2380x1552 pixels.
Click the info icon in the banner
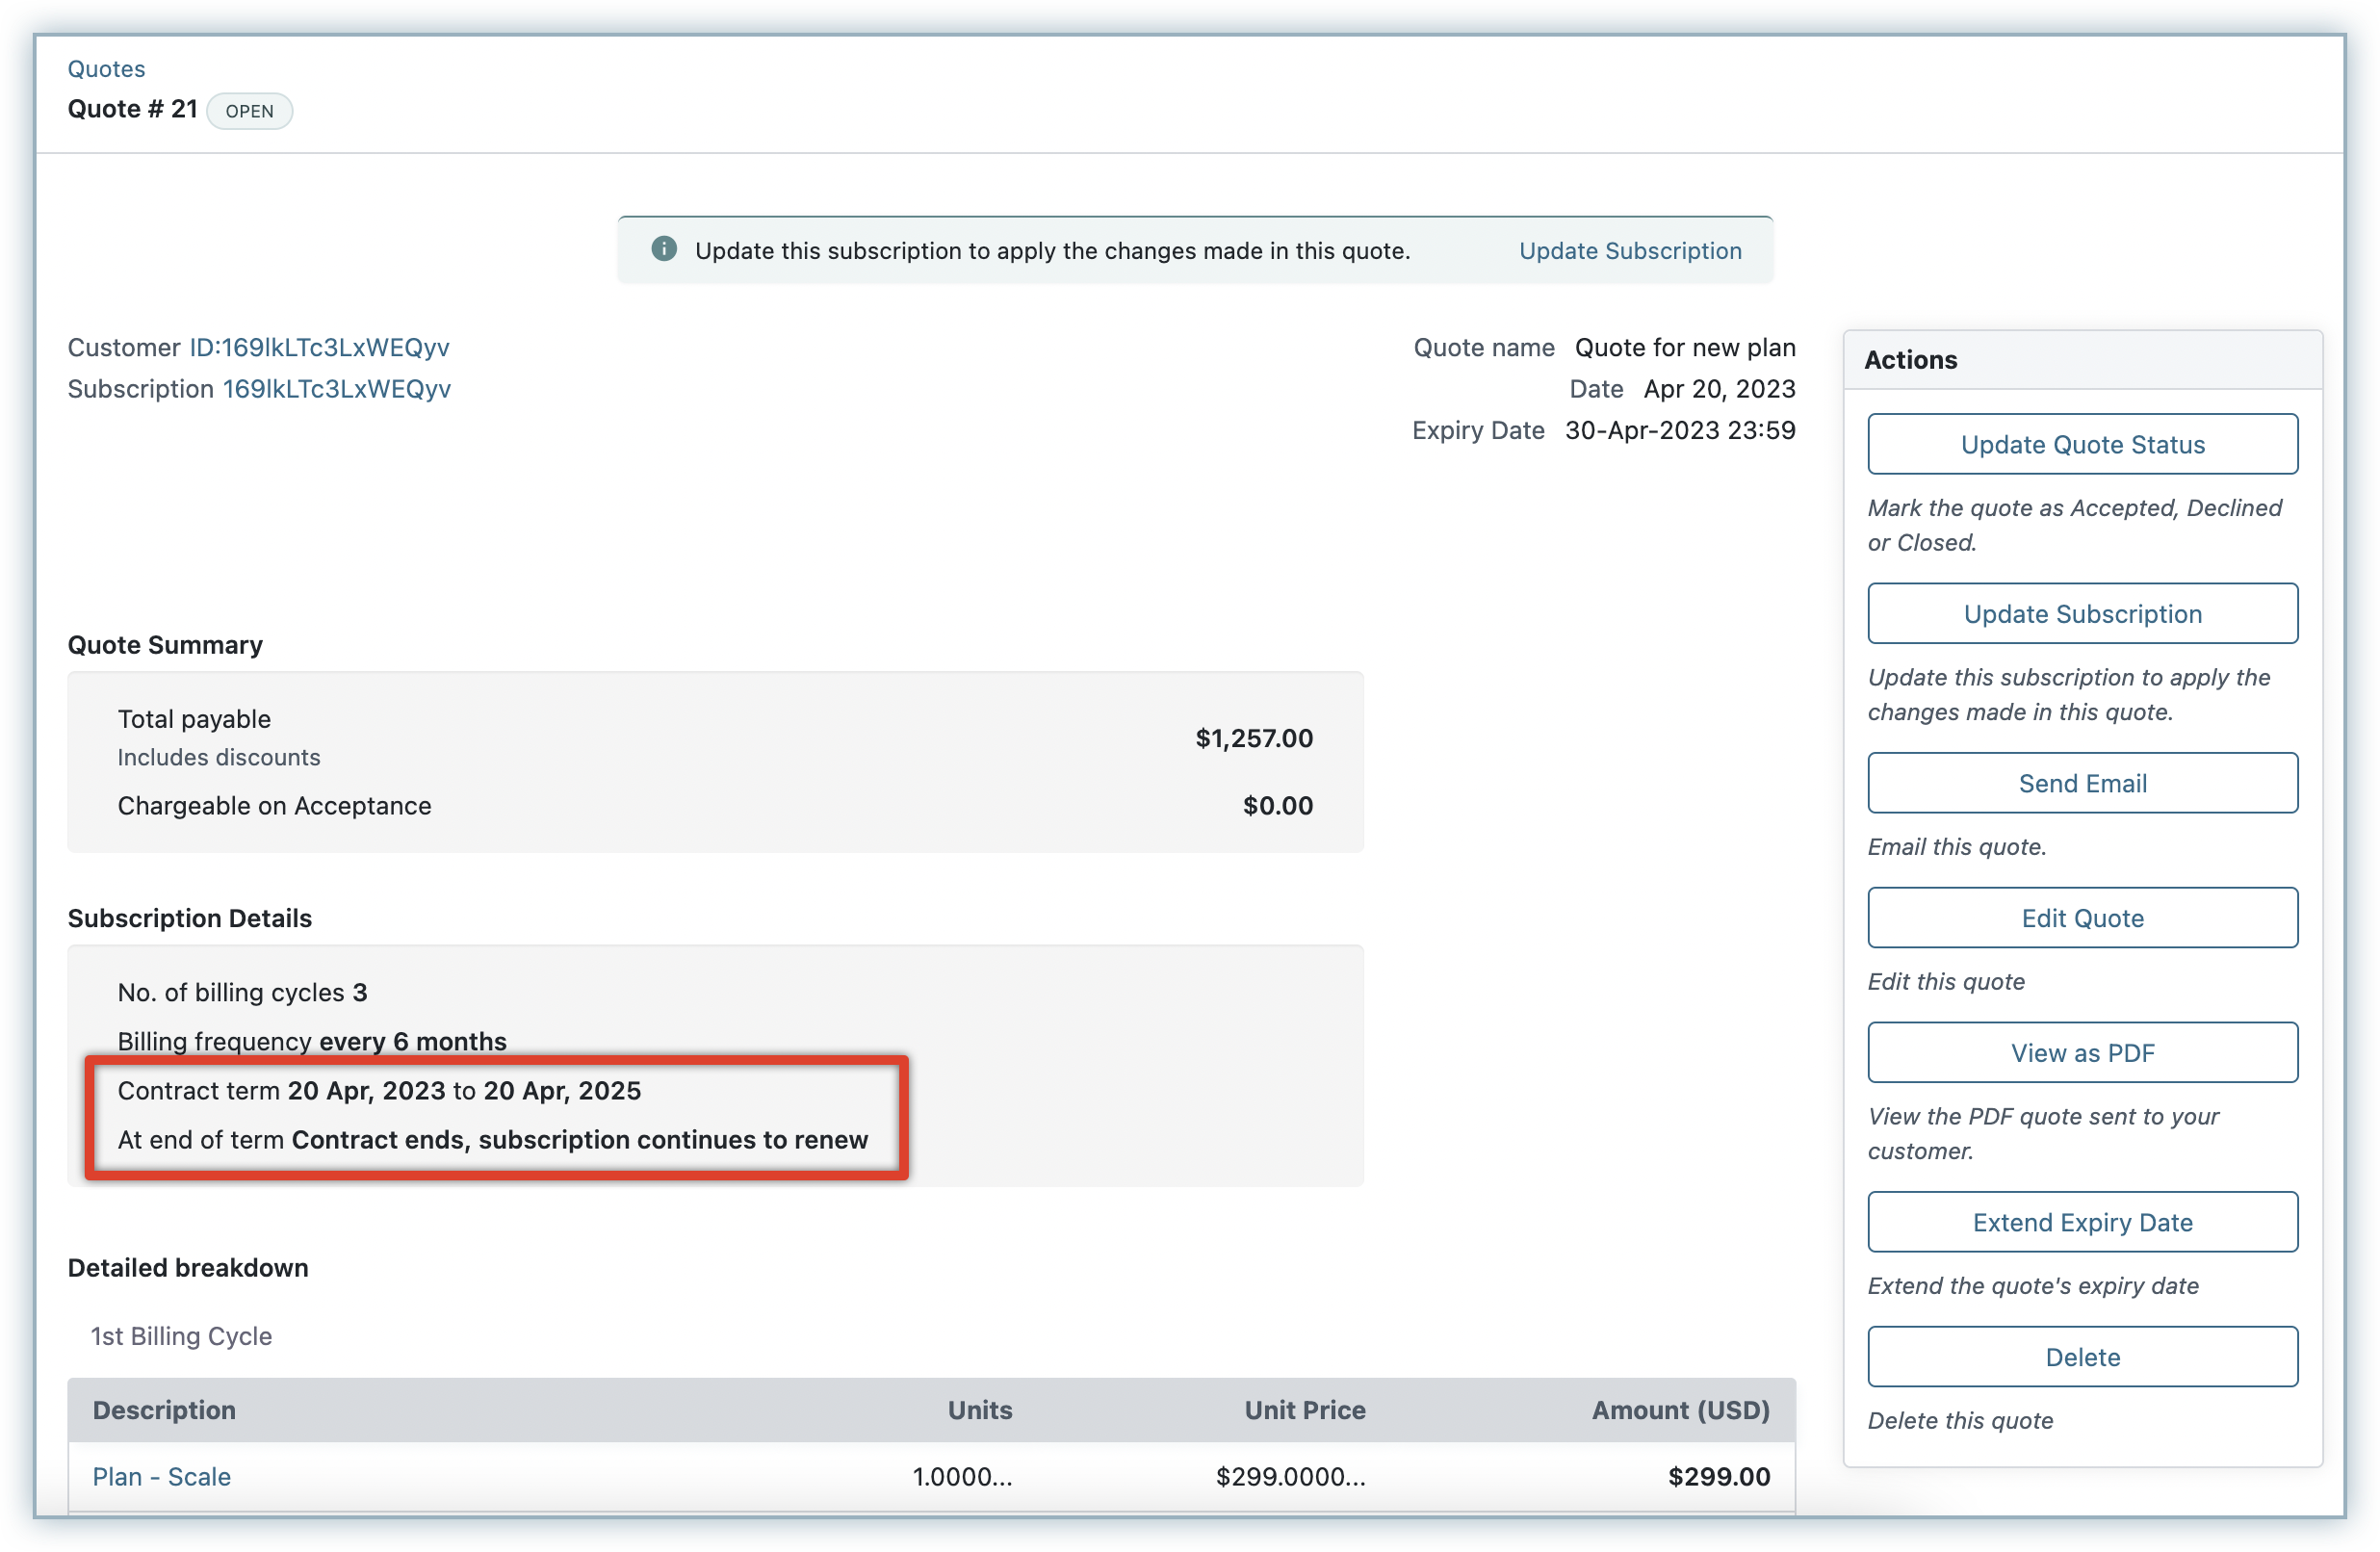664,249
